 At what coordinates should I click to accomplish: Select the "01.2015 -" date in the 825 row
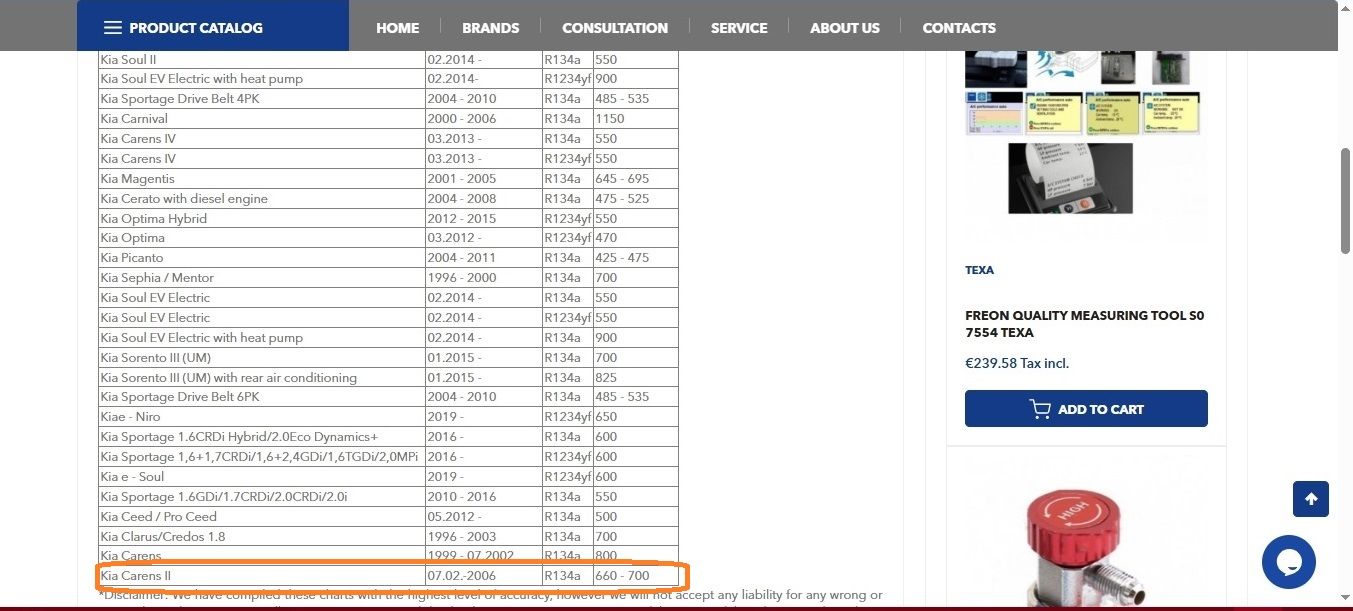(483, 377)
